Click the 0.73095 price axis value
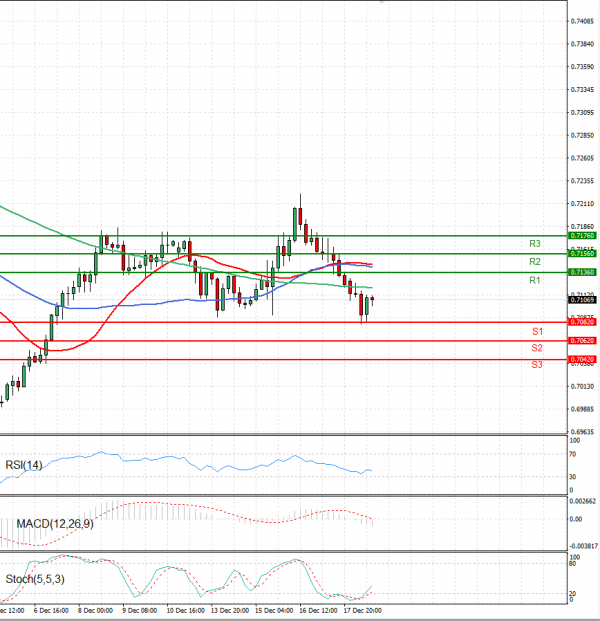The image size is (600, 621). tap(582, 112)
